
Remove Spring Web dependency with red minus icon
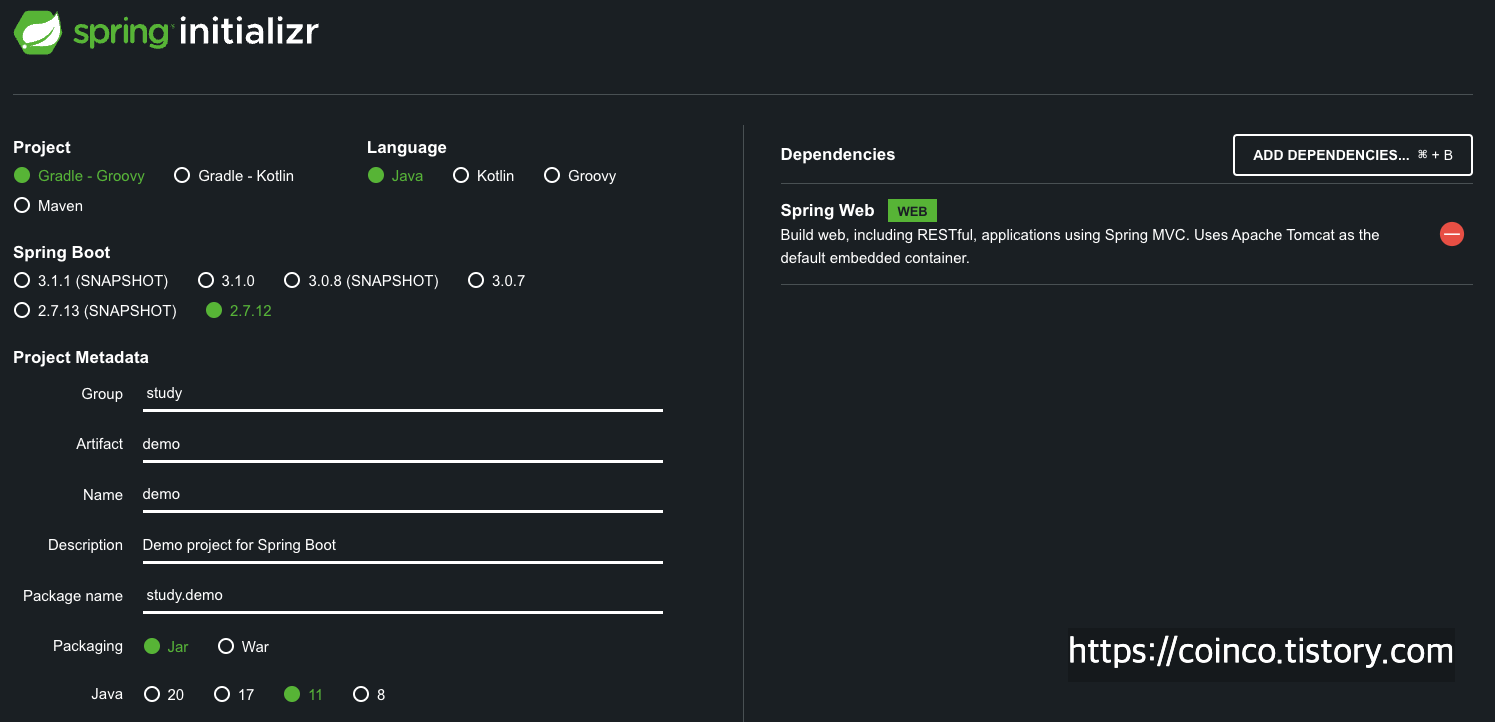[1451, 234]
